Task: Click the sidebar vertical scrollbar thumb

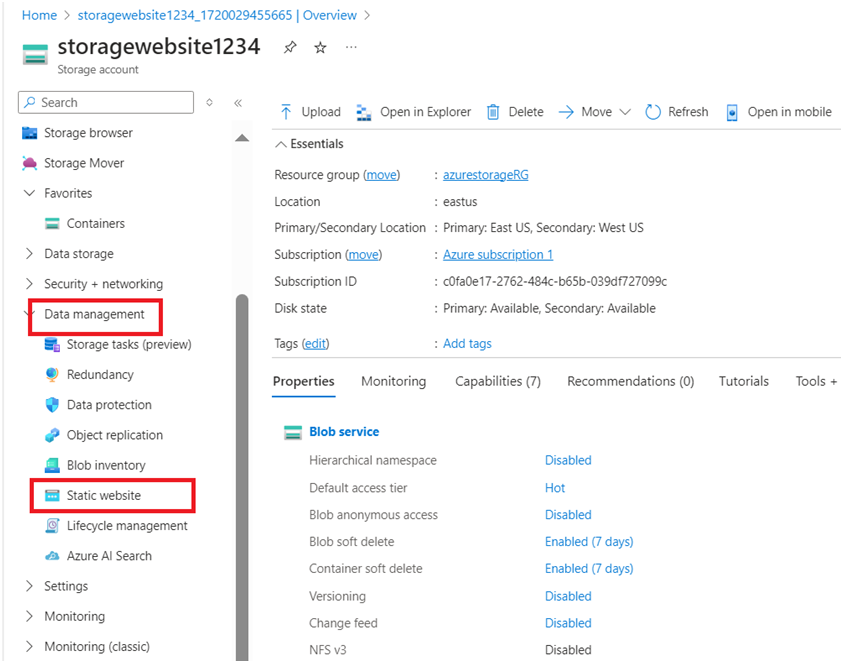Action: [242, 477]
